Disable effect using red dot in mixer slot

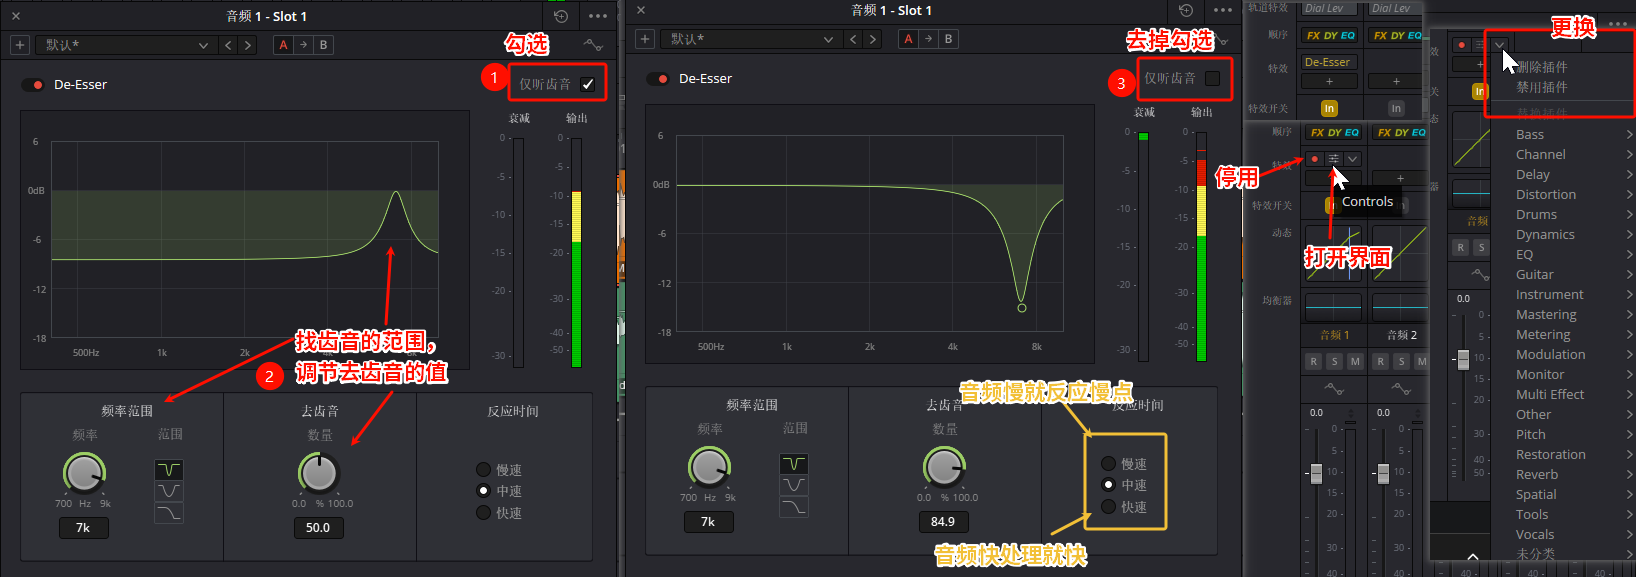pyautogui.click(x=1314, y=159)
